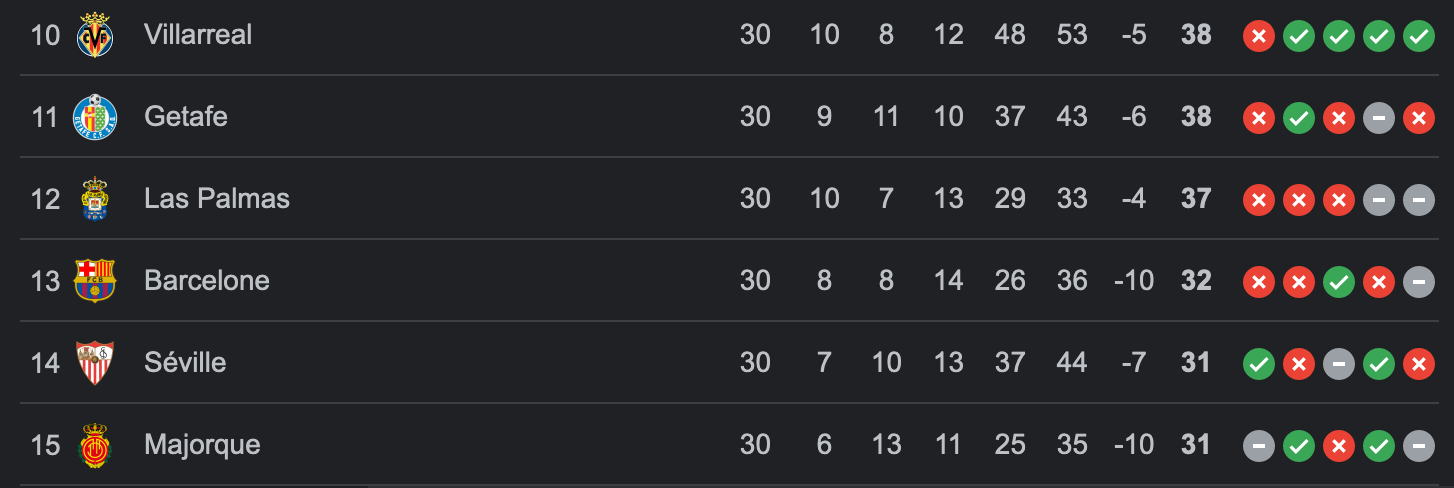The image size is (1454, 488).
Task: Click Villarreal's last green win icon
Action: 1418,36
